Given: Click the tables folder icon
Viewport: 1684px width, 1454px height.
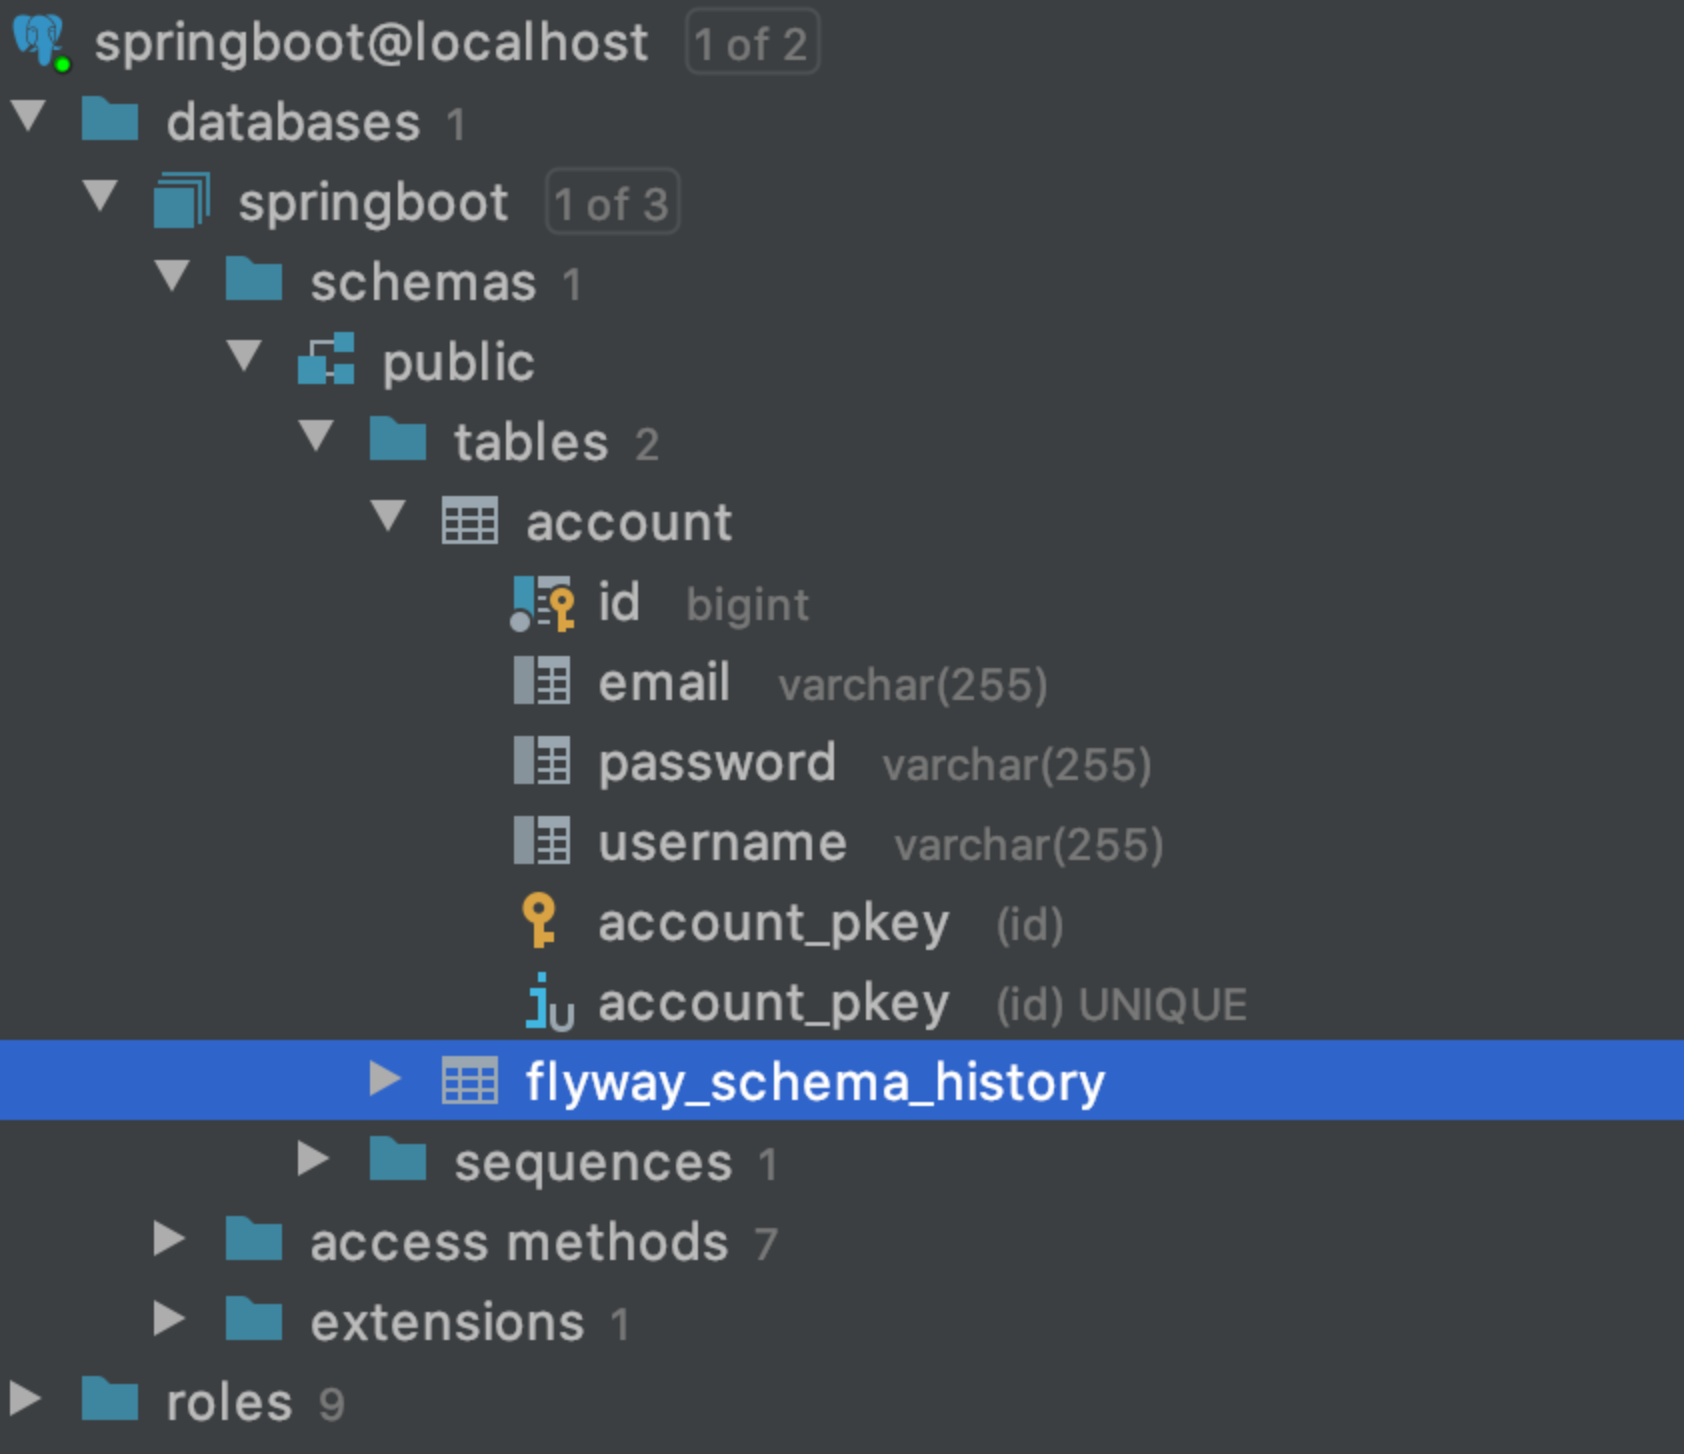Looking at the screenshot, I should point(398,441).
